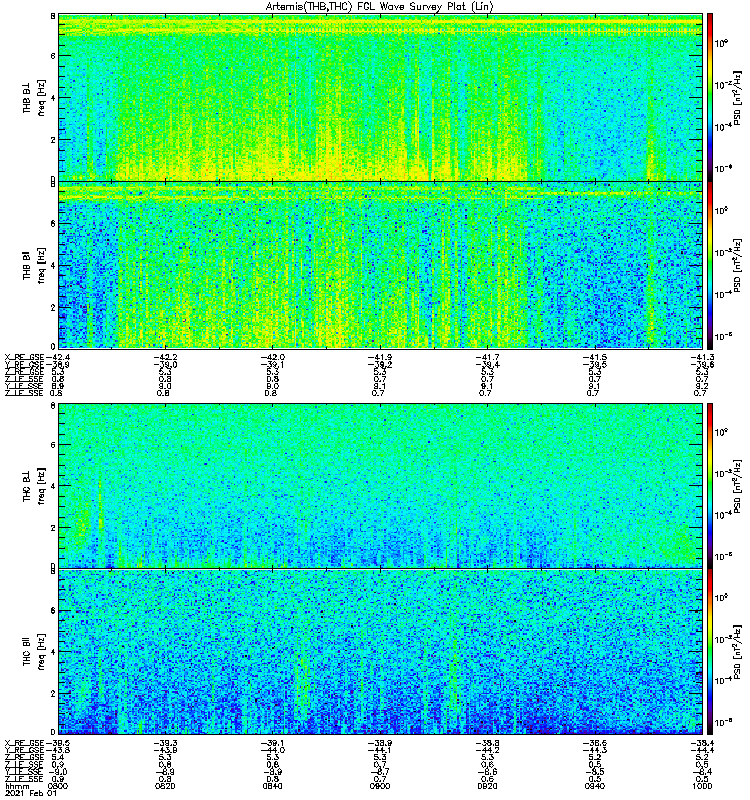Click the X_RE_GSE value -41.7

pyautogui.click(x=487, y=357)
